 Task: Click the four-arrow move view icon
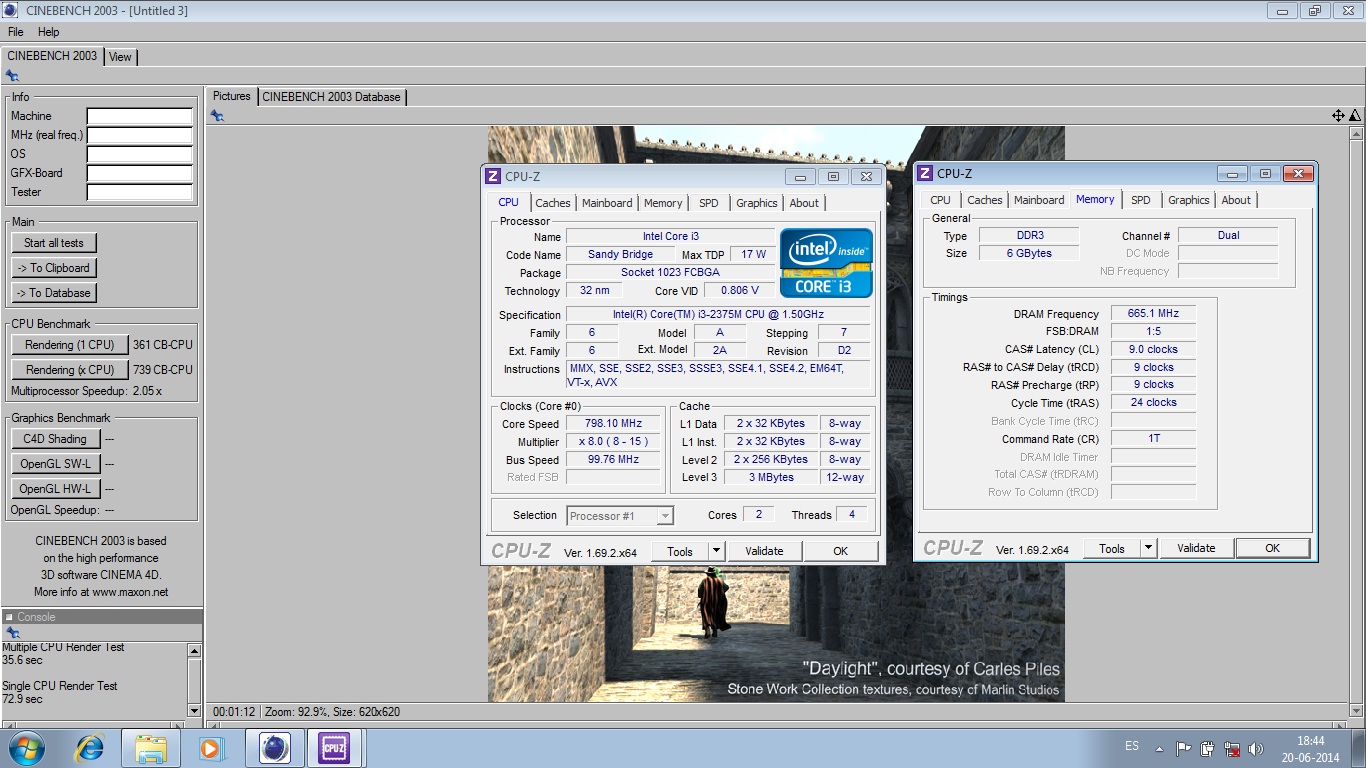pos(1338,116)
